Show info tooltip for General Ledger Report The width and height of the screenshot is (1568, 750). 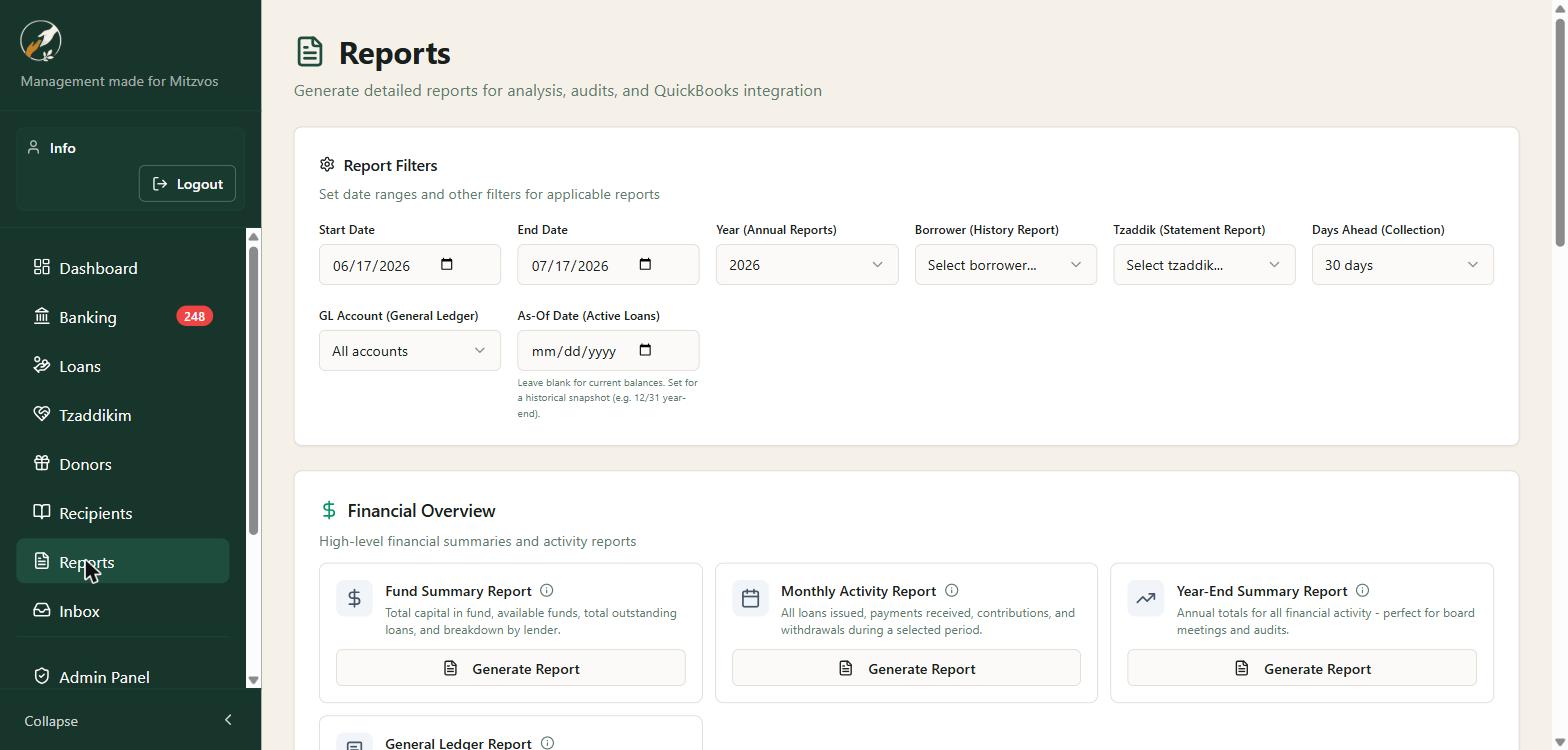pos(547,743)
